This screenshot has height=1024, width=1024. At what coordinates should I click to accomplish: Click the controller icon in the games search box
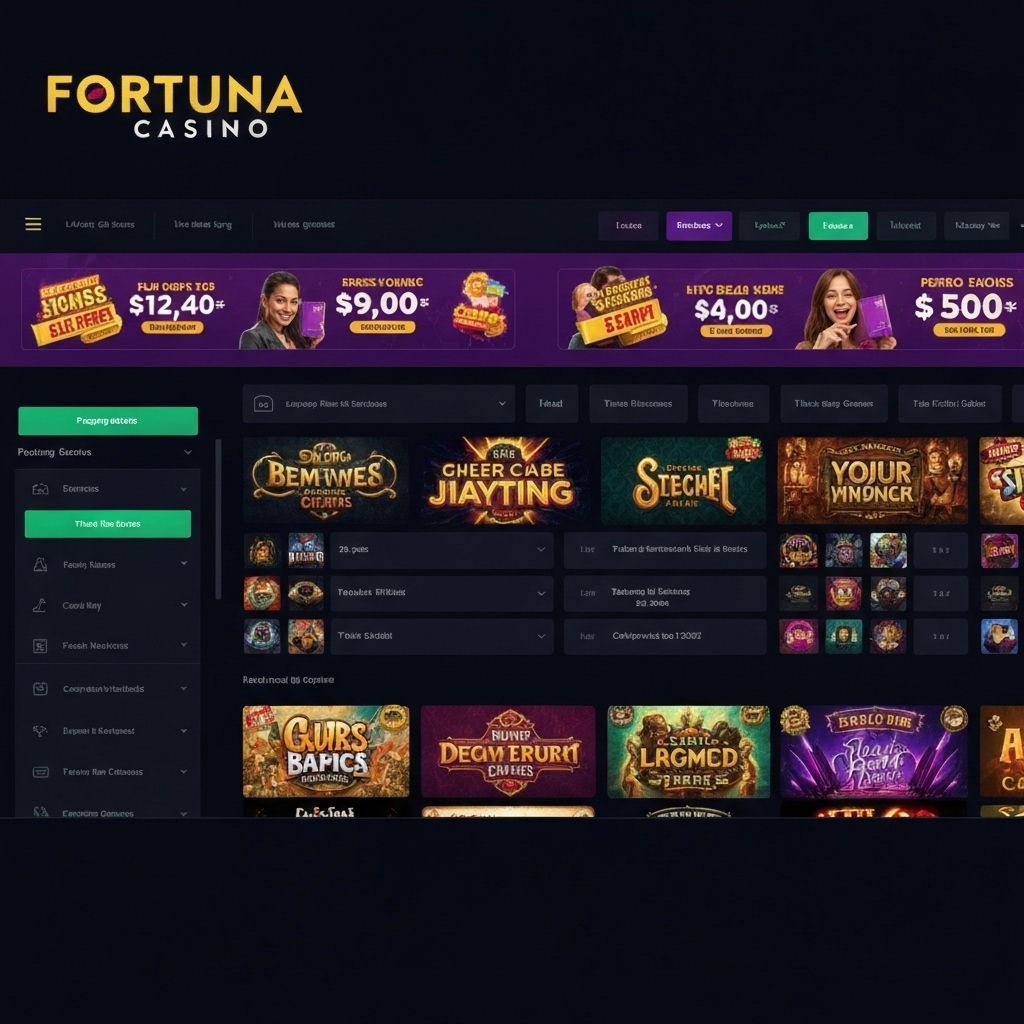coord(263,404)
